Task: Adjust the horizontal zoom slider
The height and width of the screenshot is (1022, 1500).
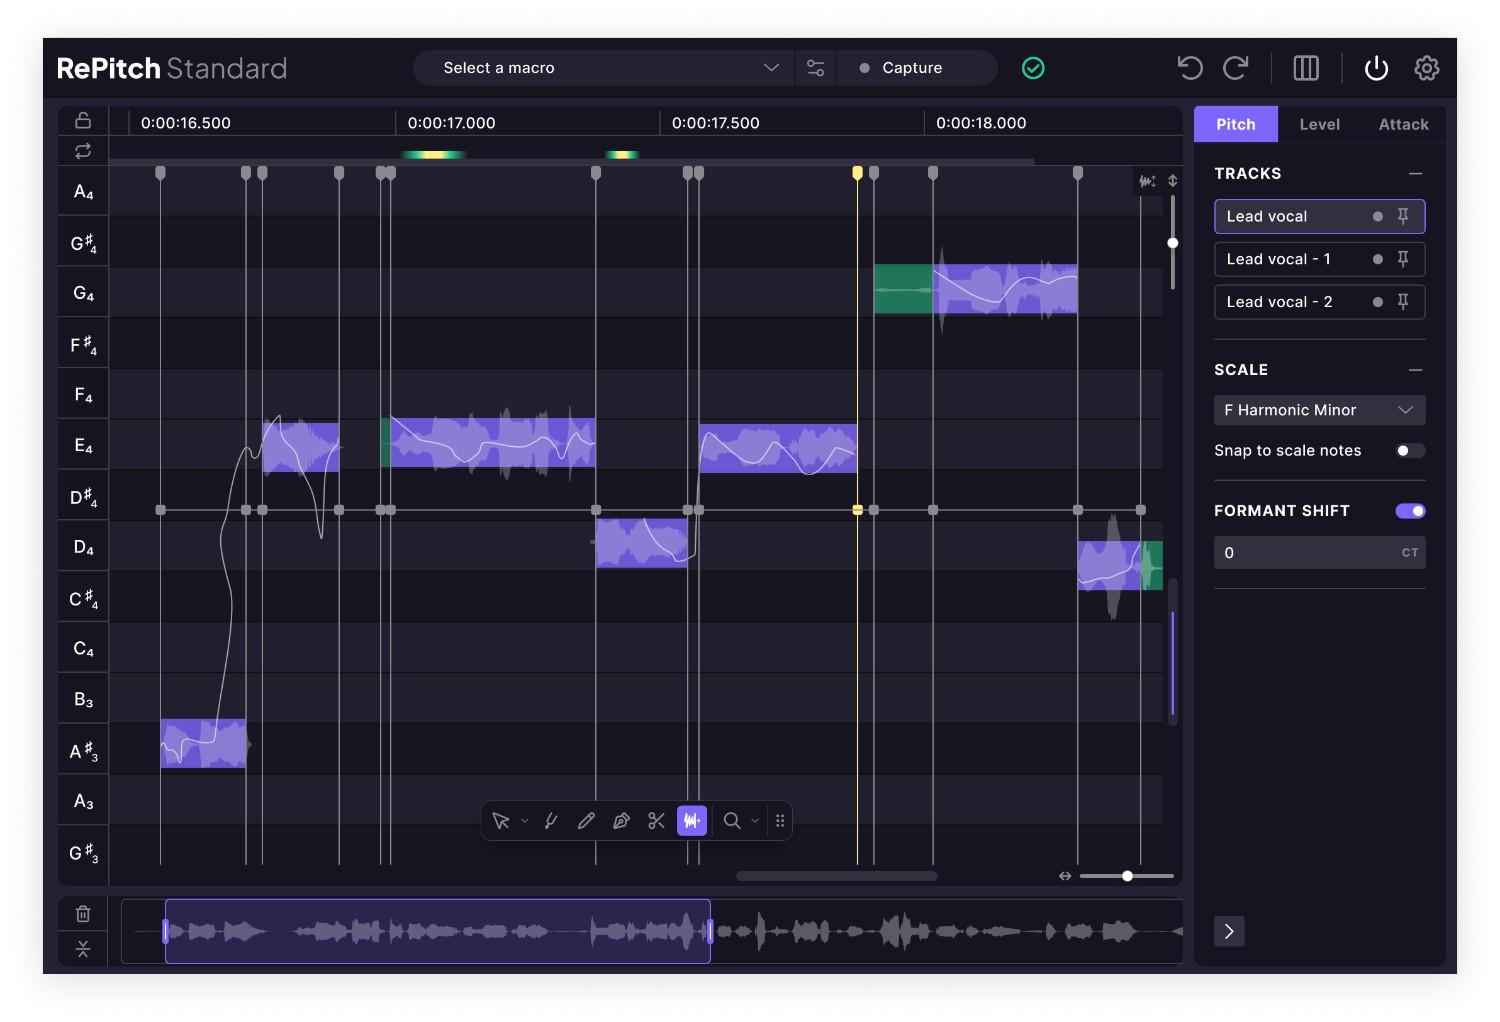Action: click(1127, 875)
